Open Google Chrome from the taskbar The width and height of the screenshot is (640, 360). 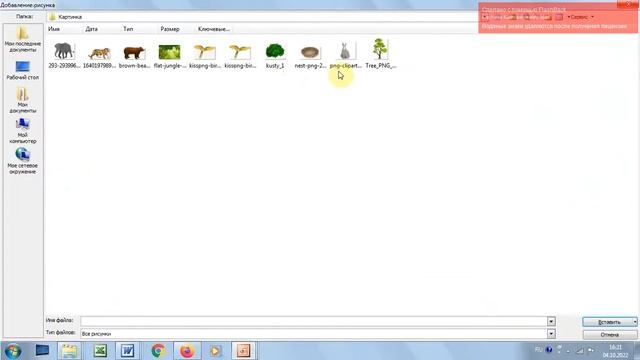coord(158,351)
